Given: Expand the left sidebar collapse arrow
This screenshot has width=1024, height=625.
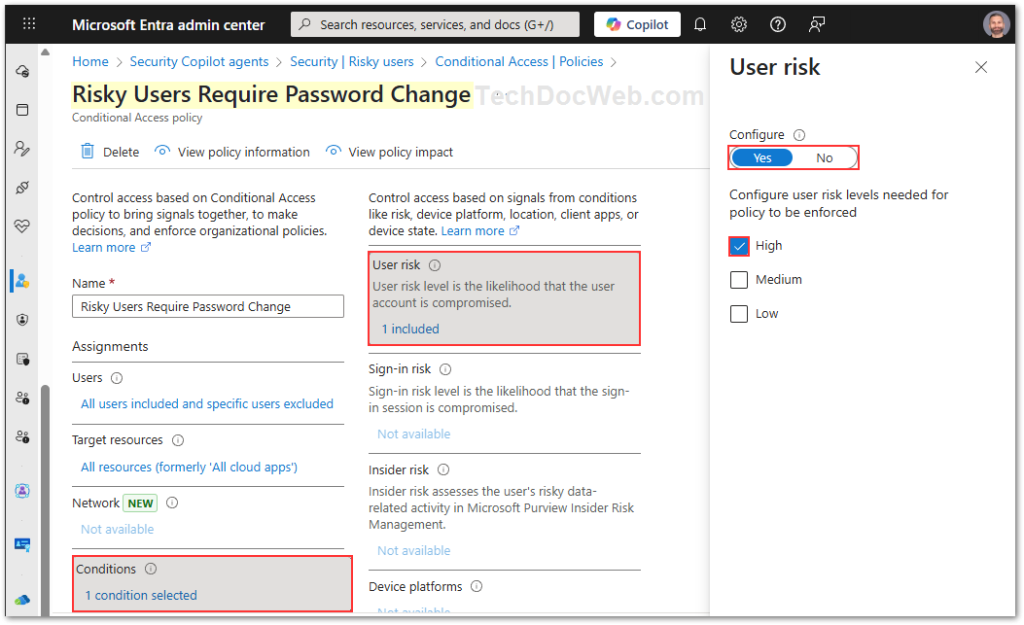Looking at the screenshot, I should point(45,50).
